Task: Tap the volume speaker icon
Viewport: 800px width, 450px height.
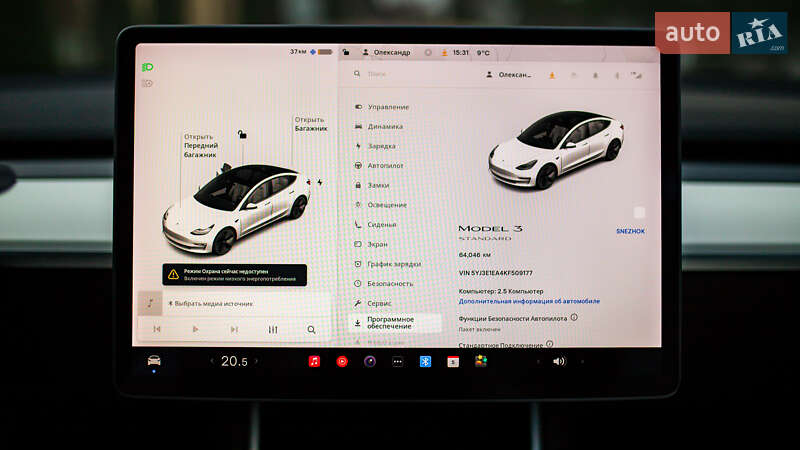Action: point(559,361)
